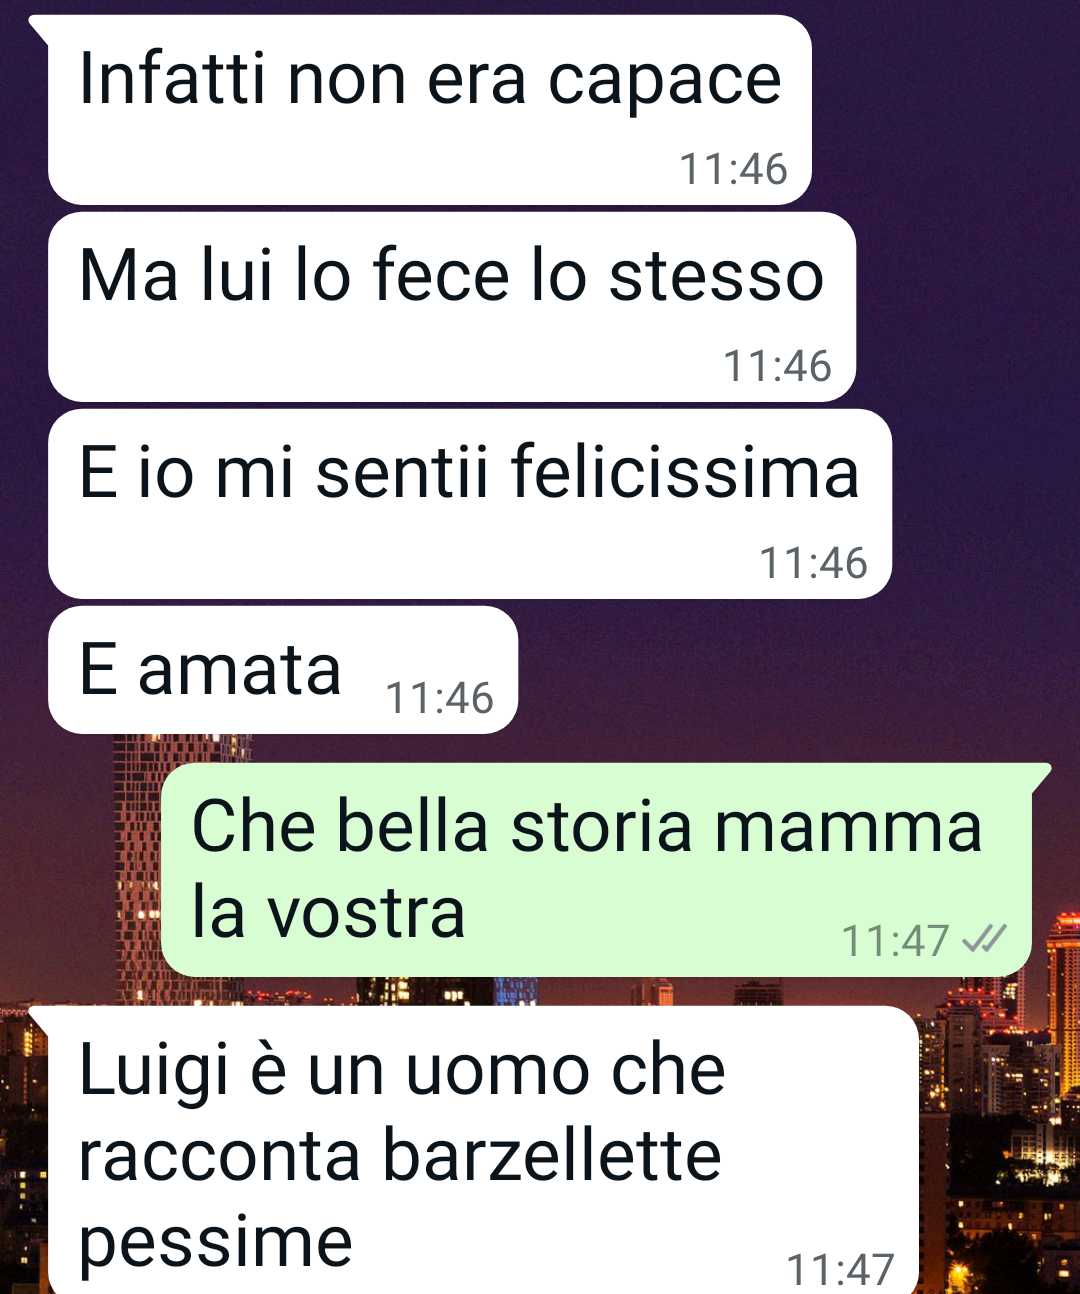Click the double-check read receipt icon
The height and width of the screenshot is (1294, 1080).
point(984,939)
